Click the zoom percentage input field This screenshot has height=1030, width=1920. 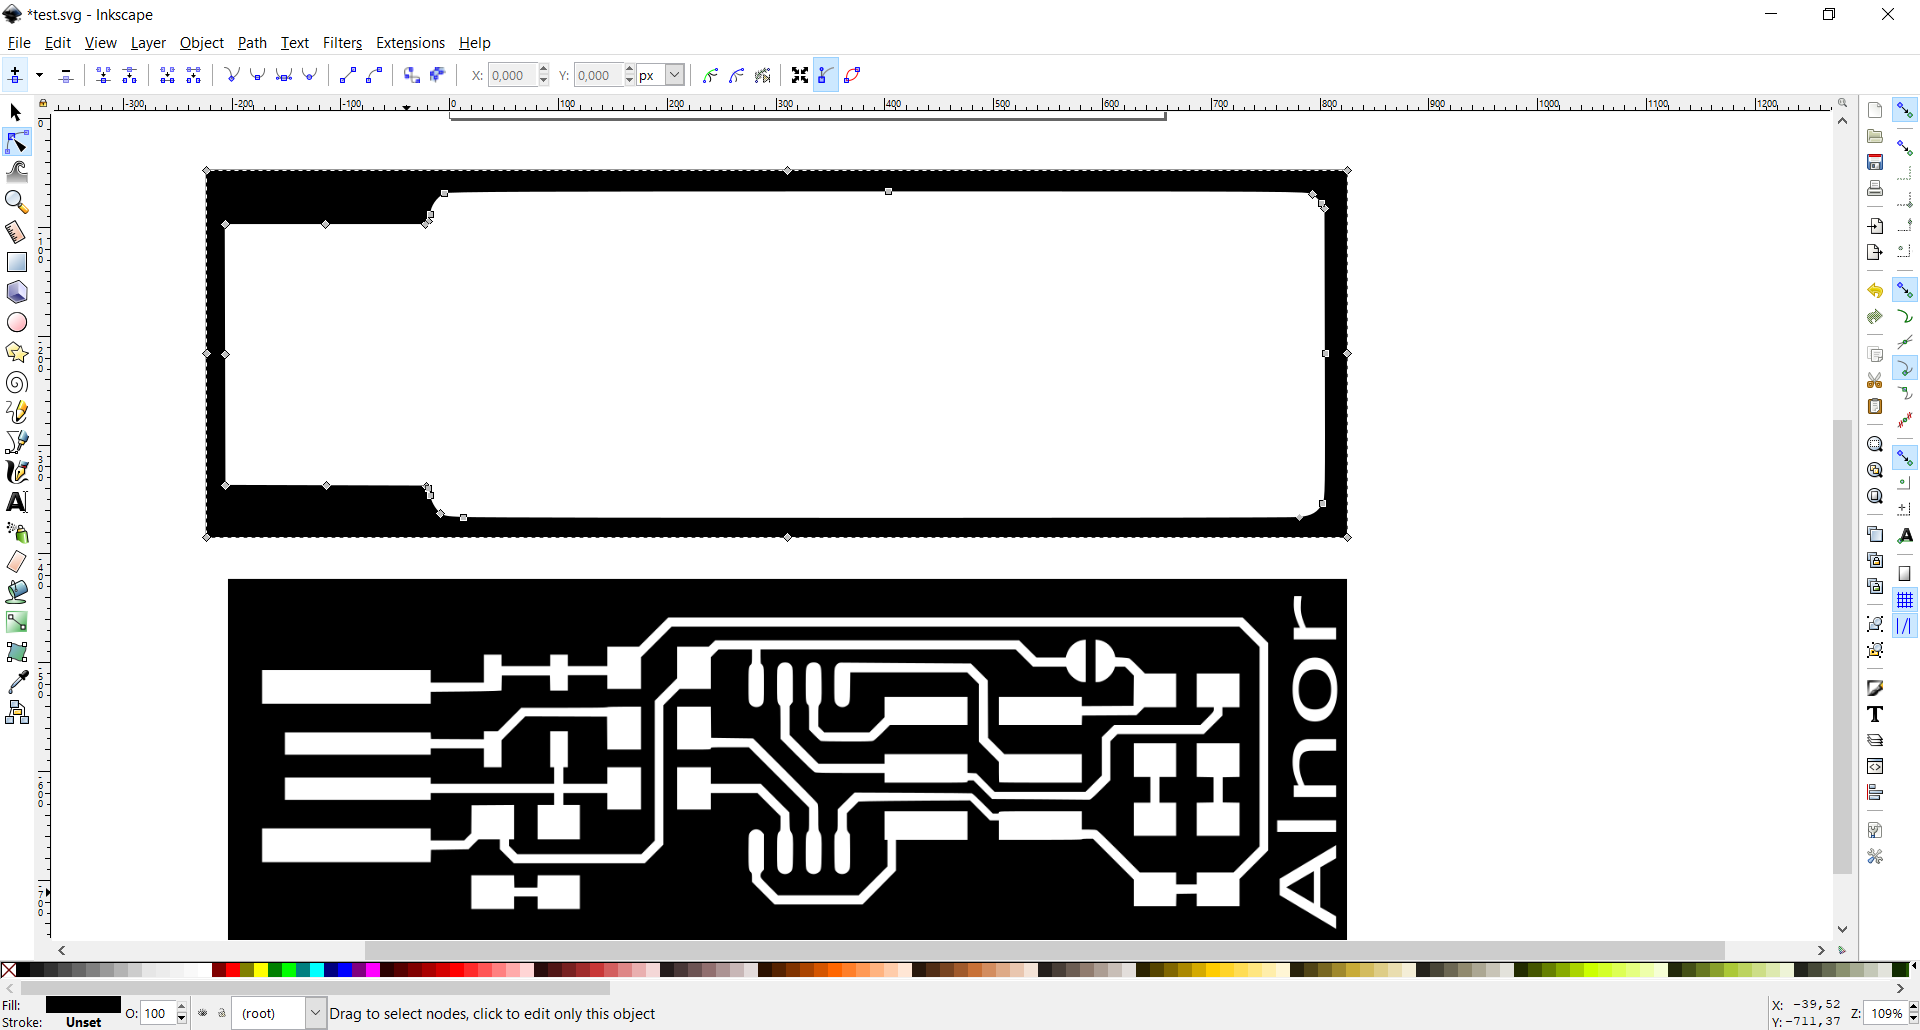pyautogui.click(x=1886, y=1013)
